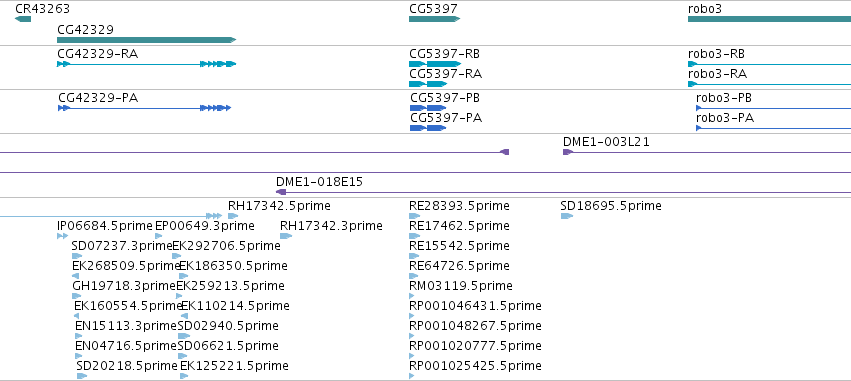The image size is (851, 381).
Task: Click the IP06684.5prime EST arrow
Action: 62,236
